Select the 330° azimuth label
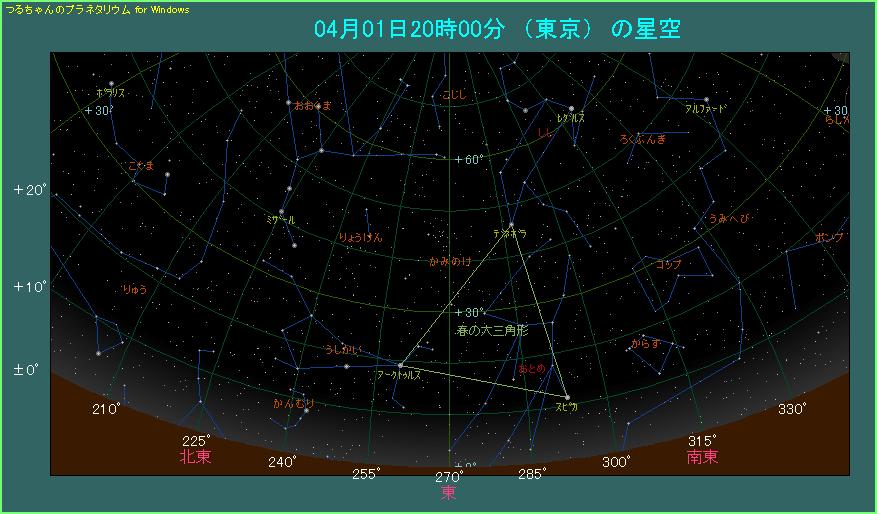The width and height of the screenshot is (877, 514). (792, 409)
